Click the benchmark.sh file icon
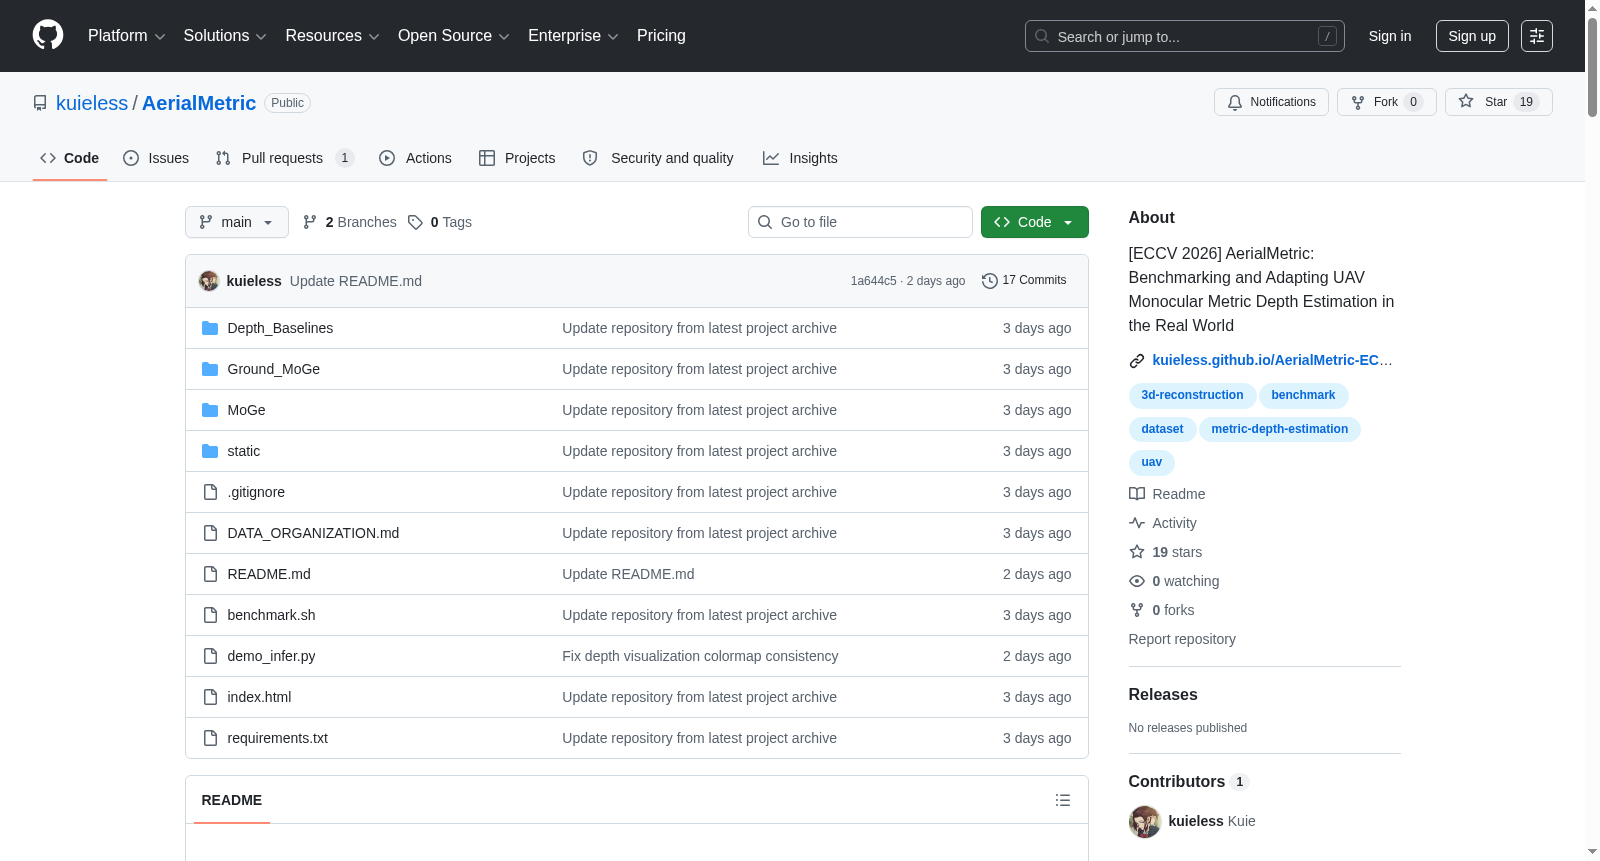The height and width of the screenshot is (861, 1600). click(210, 615)
